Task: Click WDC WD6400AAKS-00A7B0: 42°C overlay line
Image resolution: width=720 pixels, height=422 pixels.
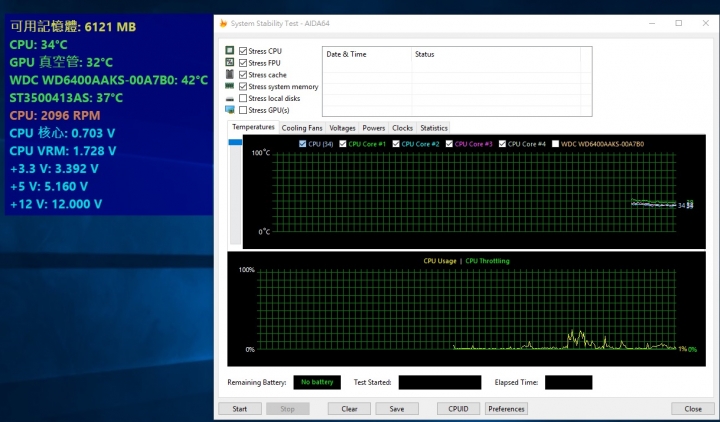Action: pyautogui.click(x=109, y=80)
